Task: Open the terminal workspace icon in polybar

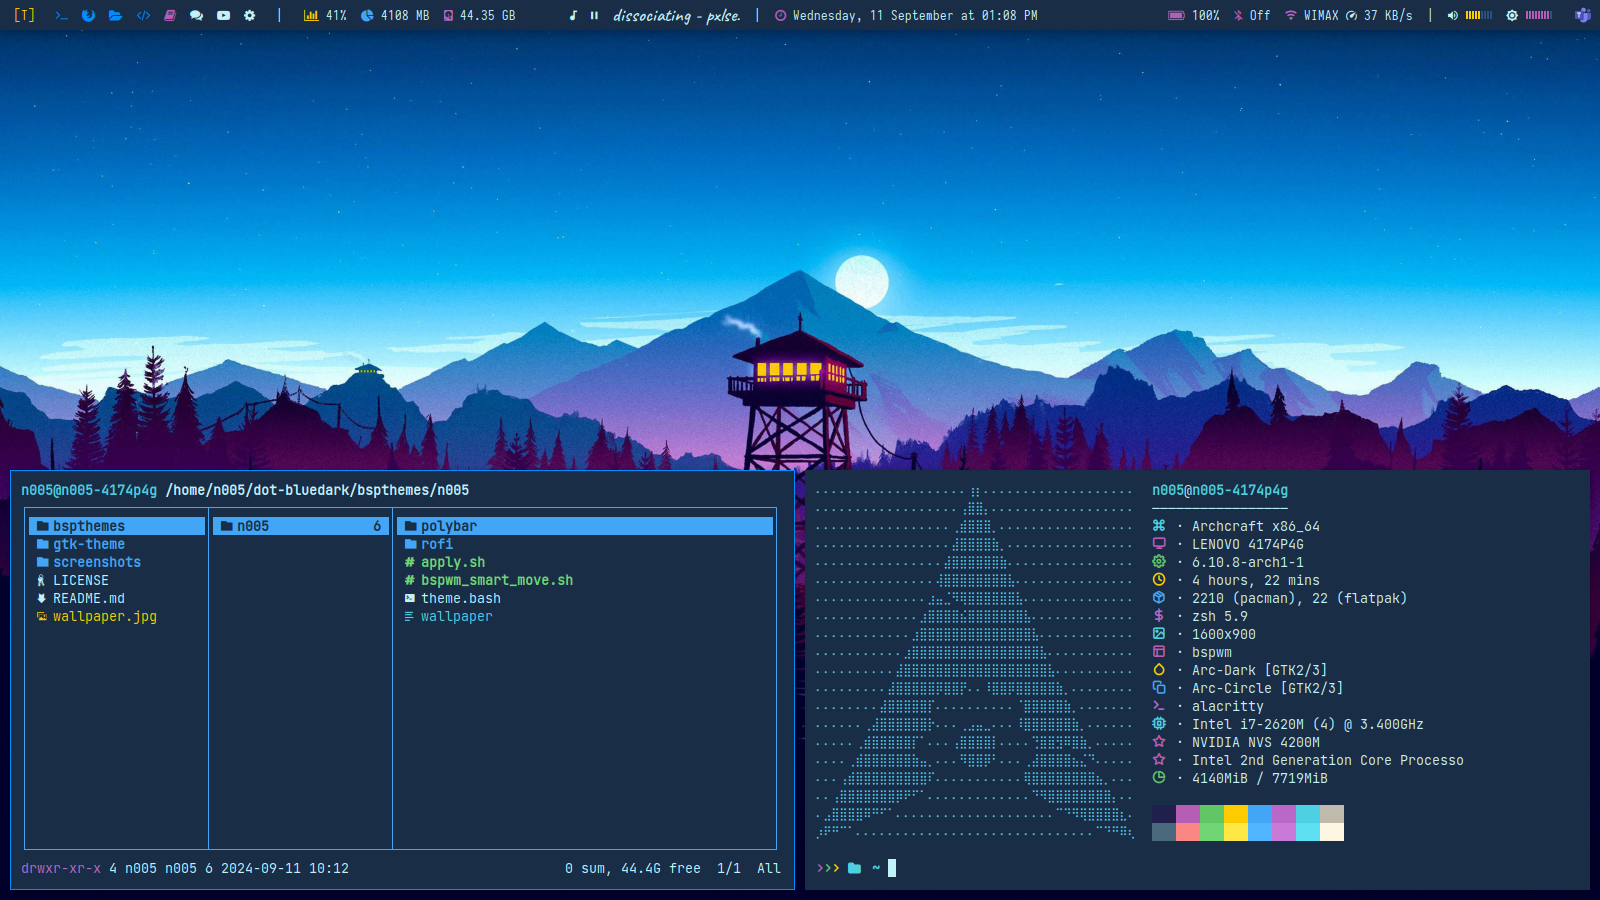Action: pos(62,15)
